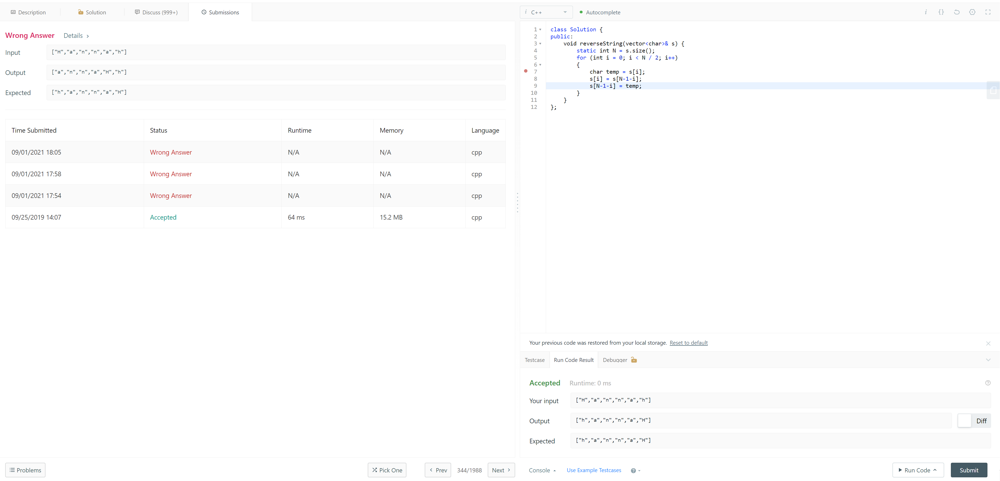This screenshot has width=1000, height=481.
Task: Click the Run Code button
Action: pyautogui.click(x=918, y=470)
